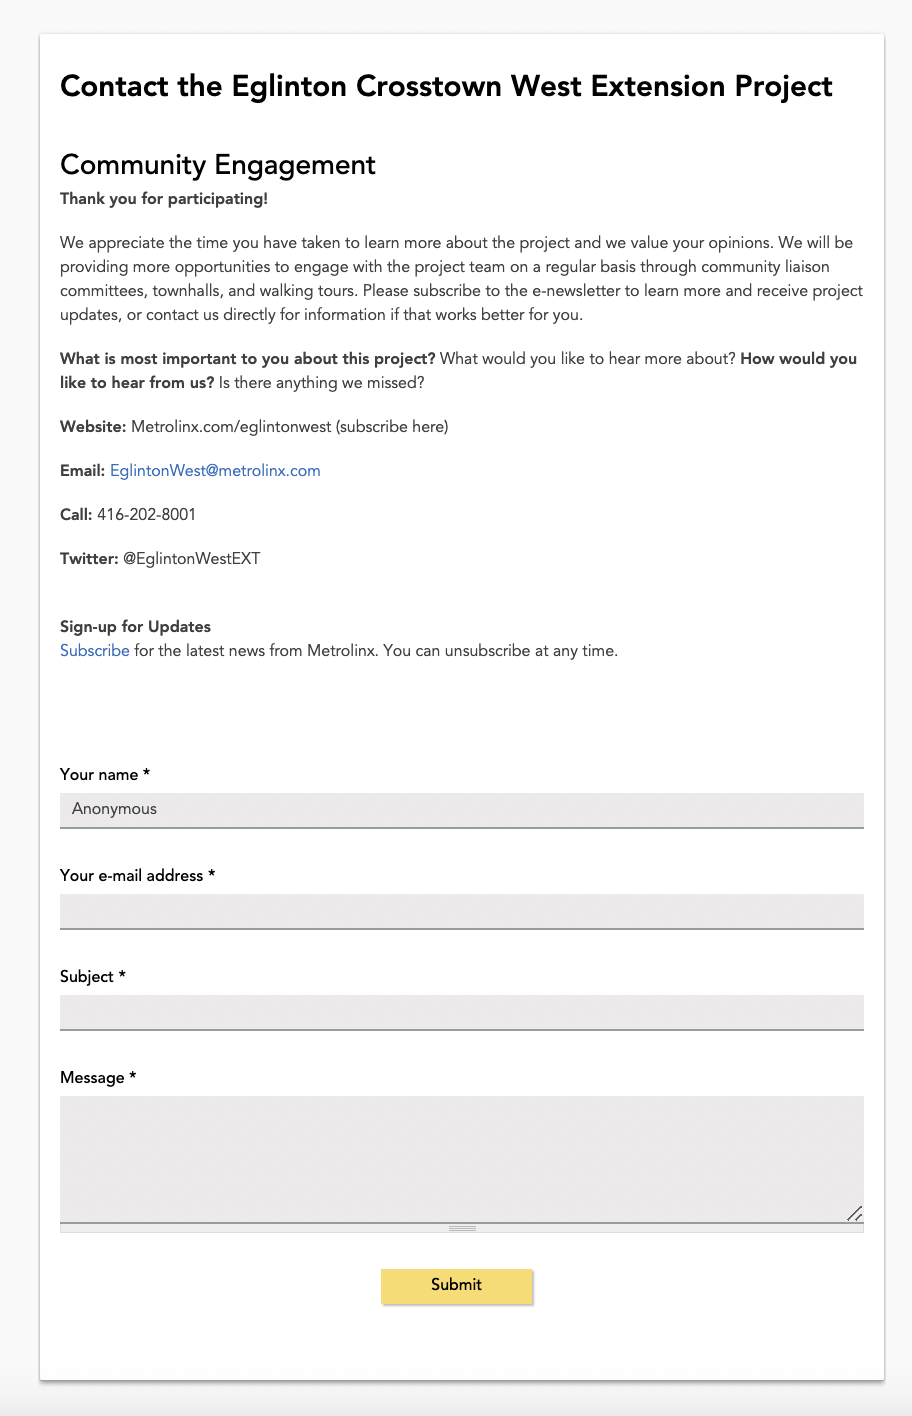Open the Subscribe link for updates
This screenshot has width=912, height=1416.
[94, 651]
